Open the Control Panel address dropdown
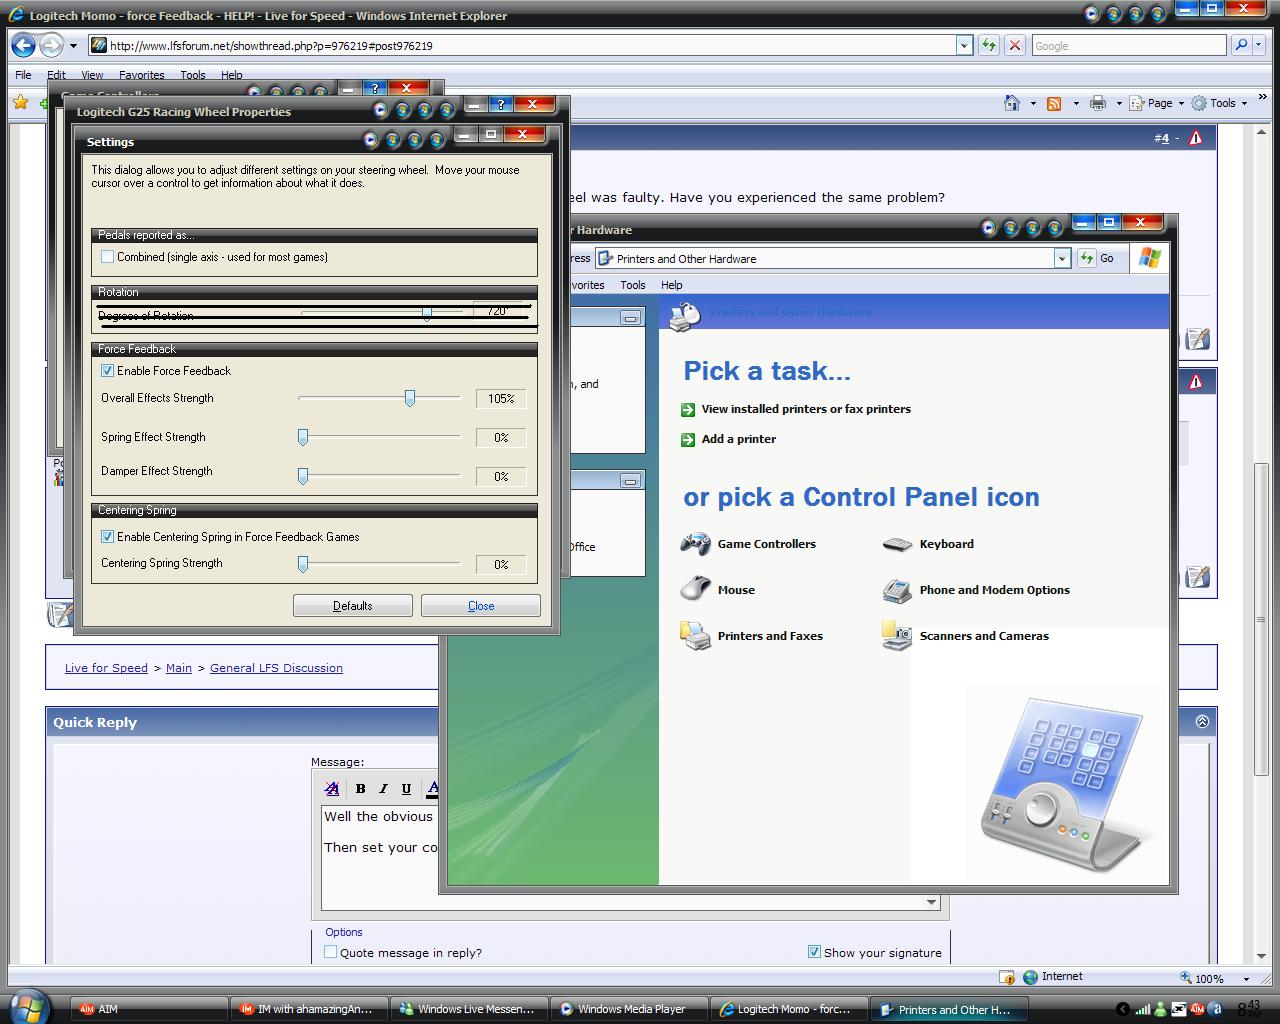 1062,258
